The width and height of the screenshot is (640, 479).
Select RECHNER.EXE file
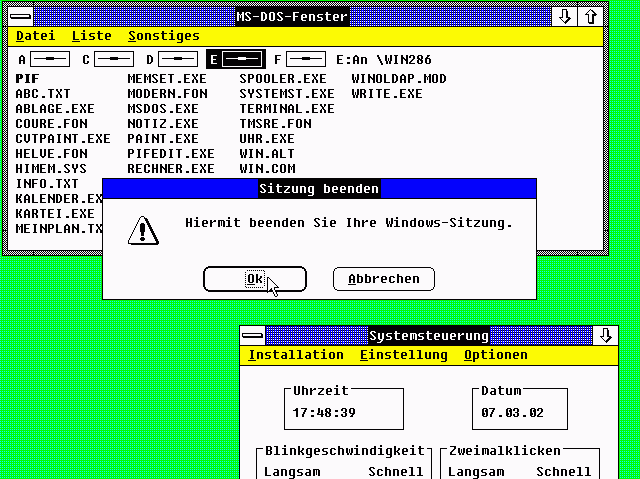point(171,169)
